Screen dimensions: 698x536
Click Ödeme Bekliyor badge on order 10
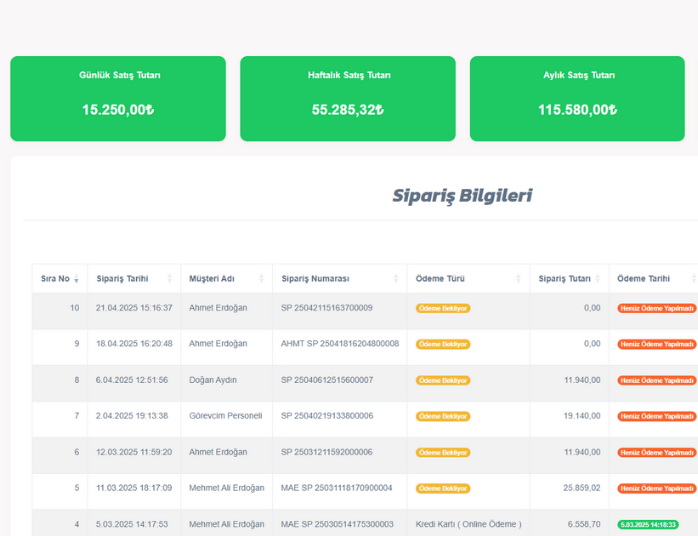pyautogui.click(x=442, y=308)
